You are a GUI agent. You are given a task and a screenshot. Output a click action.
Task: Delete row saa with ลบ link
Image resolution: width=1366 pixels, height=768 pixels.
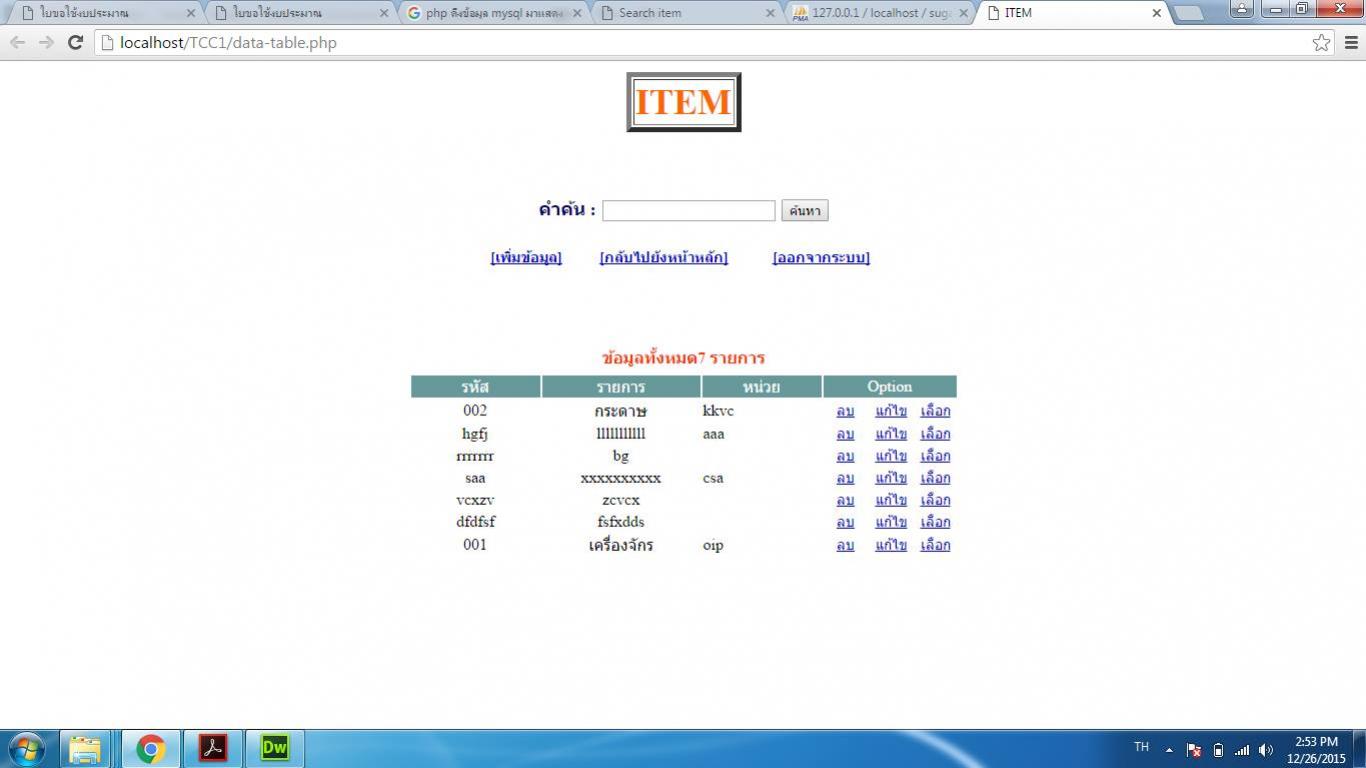845,478
